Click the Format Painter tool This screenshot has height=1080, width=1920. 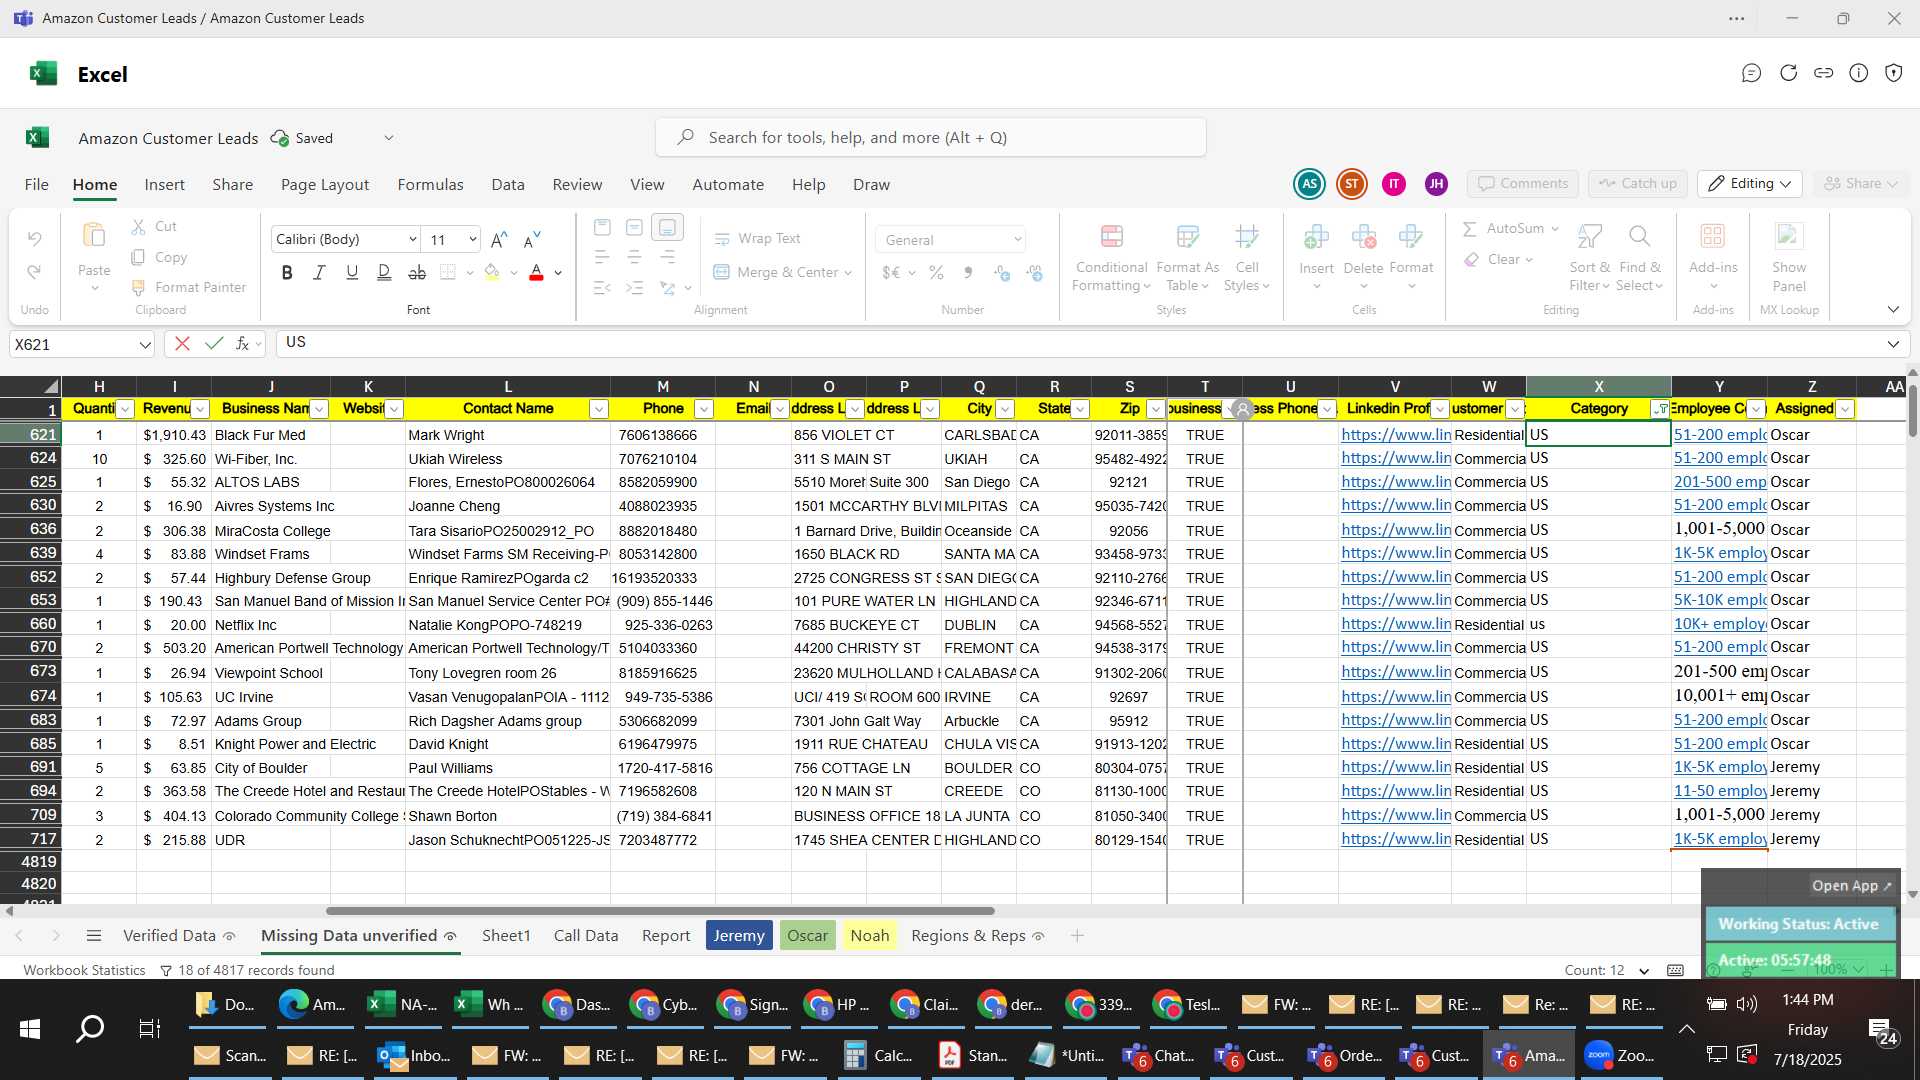[189, 287]
